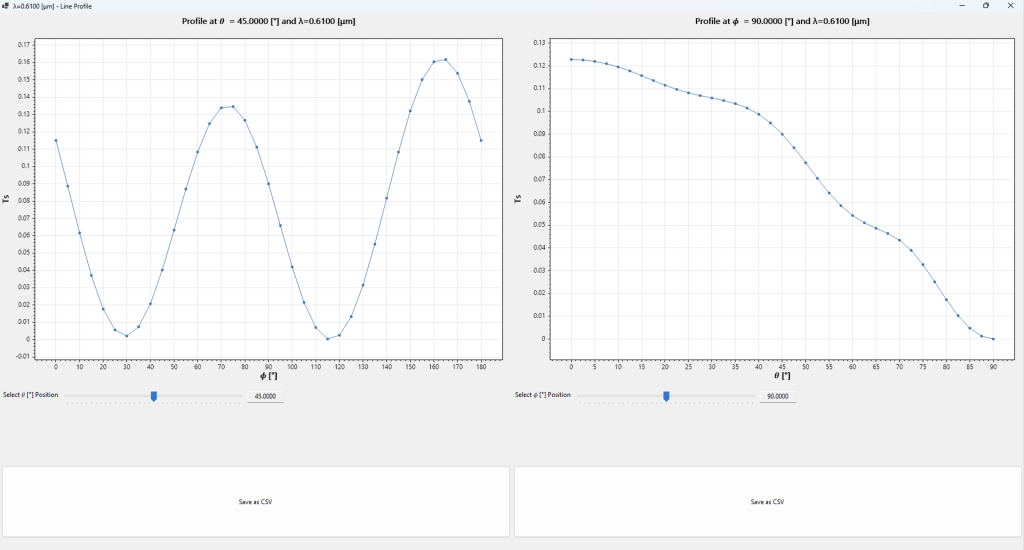Click the φ position slider thumb
This screenshot has width=1024, height=550.
tap(666, 396)
